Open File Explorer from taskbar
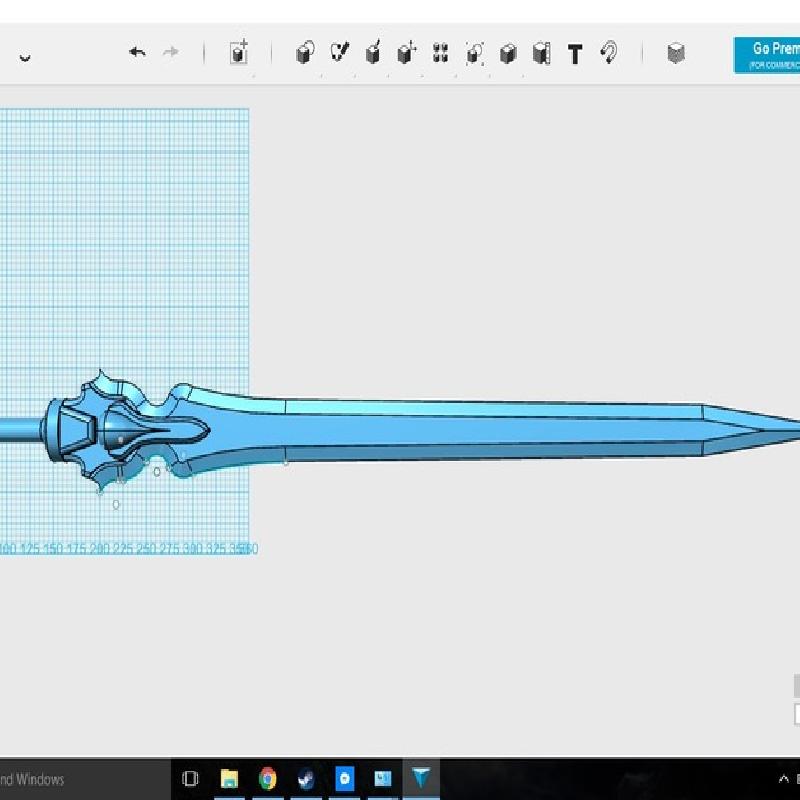 (x=229, y=779)
